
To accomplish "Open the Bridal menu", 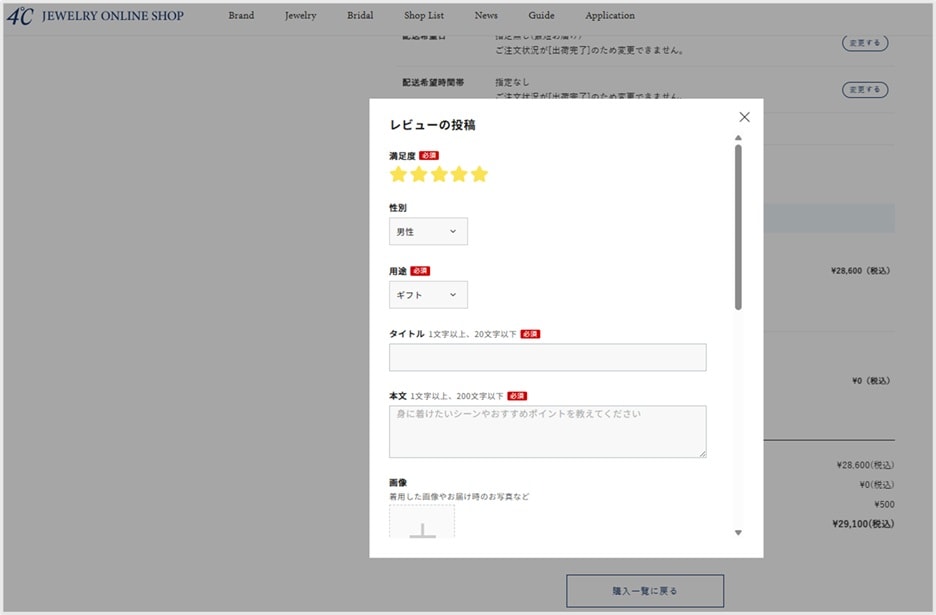I will coord(360,16).
